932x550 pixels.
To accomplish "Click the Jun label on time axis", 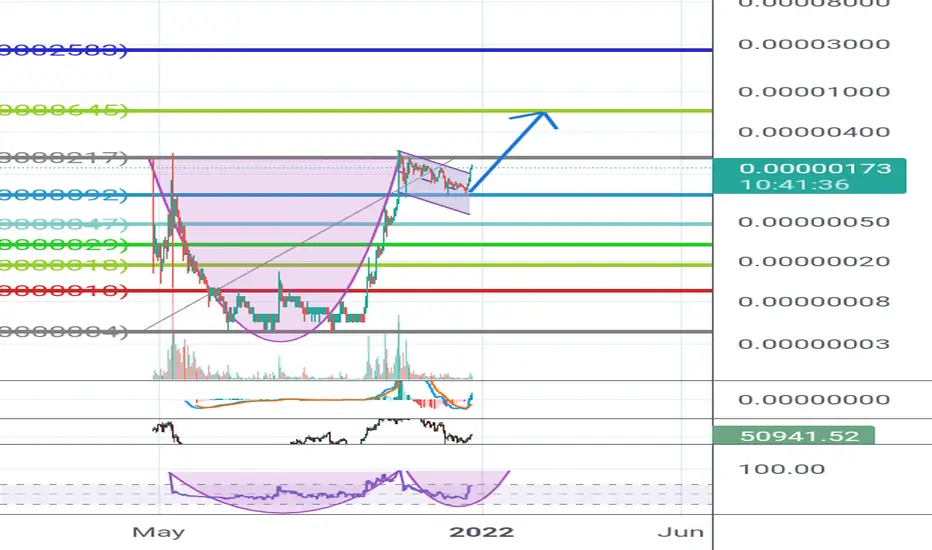I will [681, 532].
